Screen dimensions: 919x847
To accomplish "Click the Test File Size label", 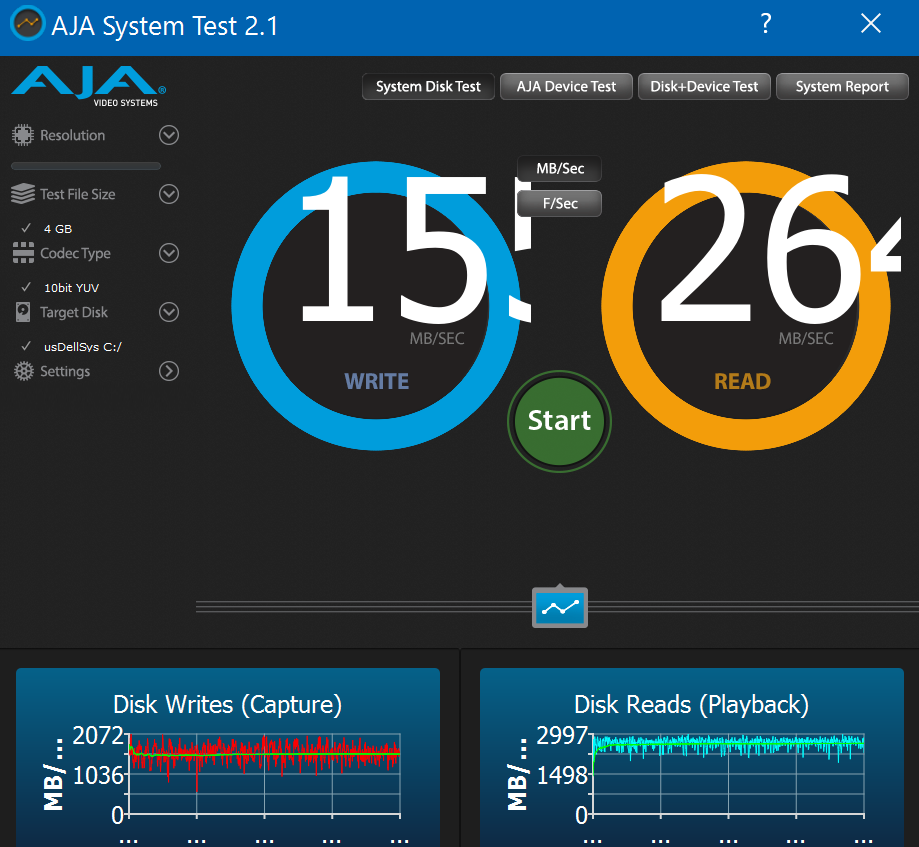I will click(77, 194).
